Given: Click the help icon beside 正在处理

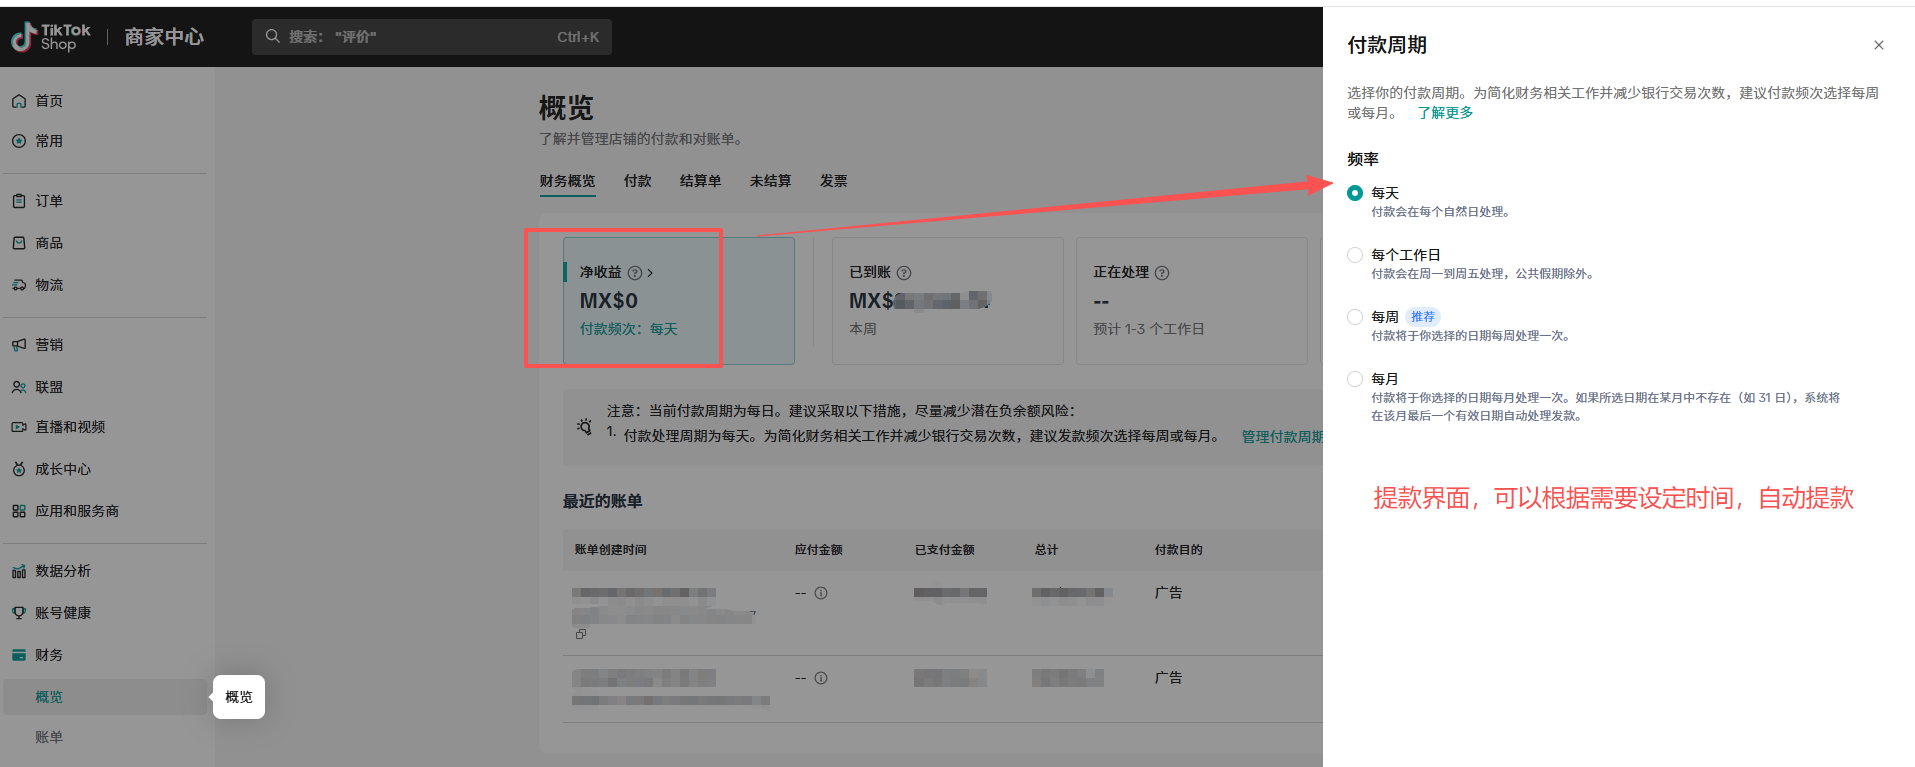Looking at the screenshot, I should pyautogui.click(x=1162, y=273).
